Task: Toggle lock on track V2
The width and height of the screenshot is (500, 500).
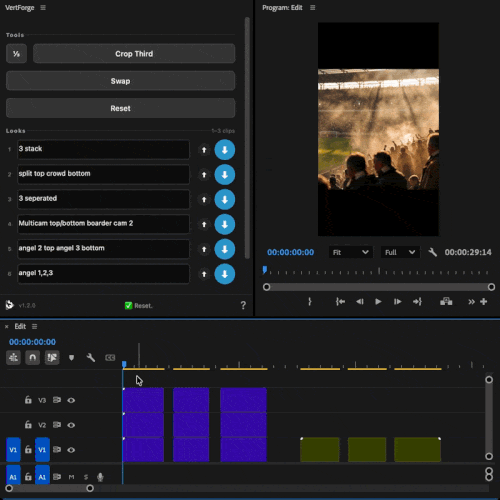Action: coord(28,425)
